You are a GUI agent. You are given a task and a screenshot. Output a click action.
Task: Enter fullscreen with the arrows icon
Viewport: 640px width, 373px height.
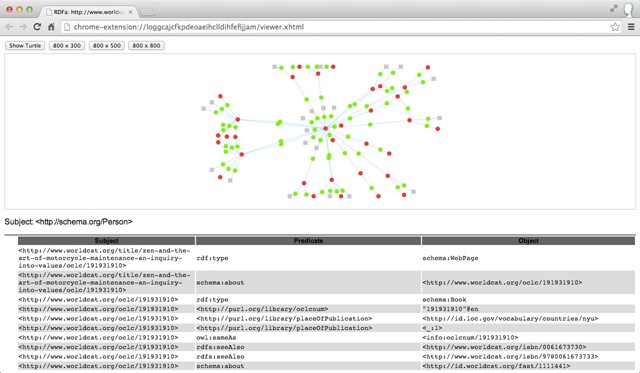tap(614, 9)
